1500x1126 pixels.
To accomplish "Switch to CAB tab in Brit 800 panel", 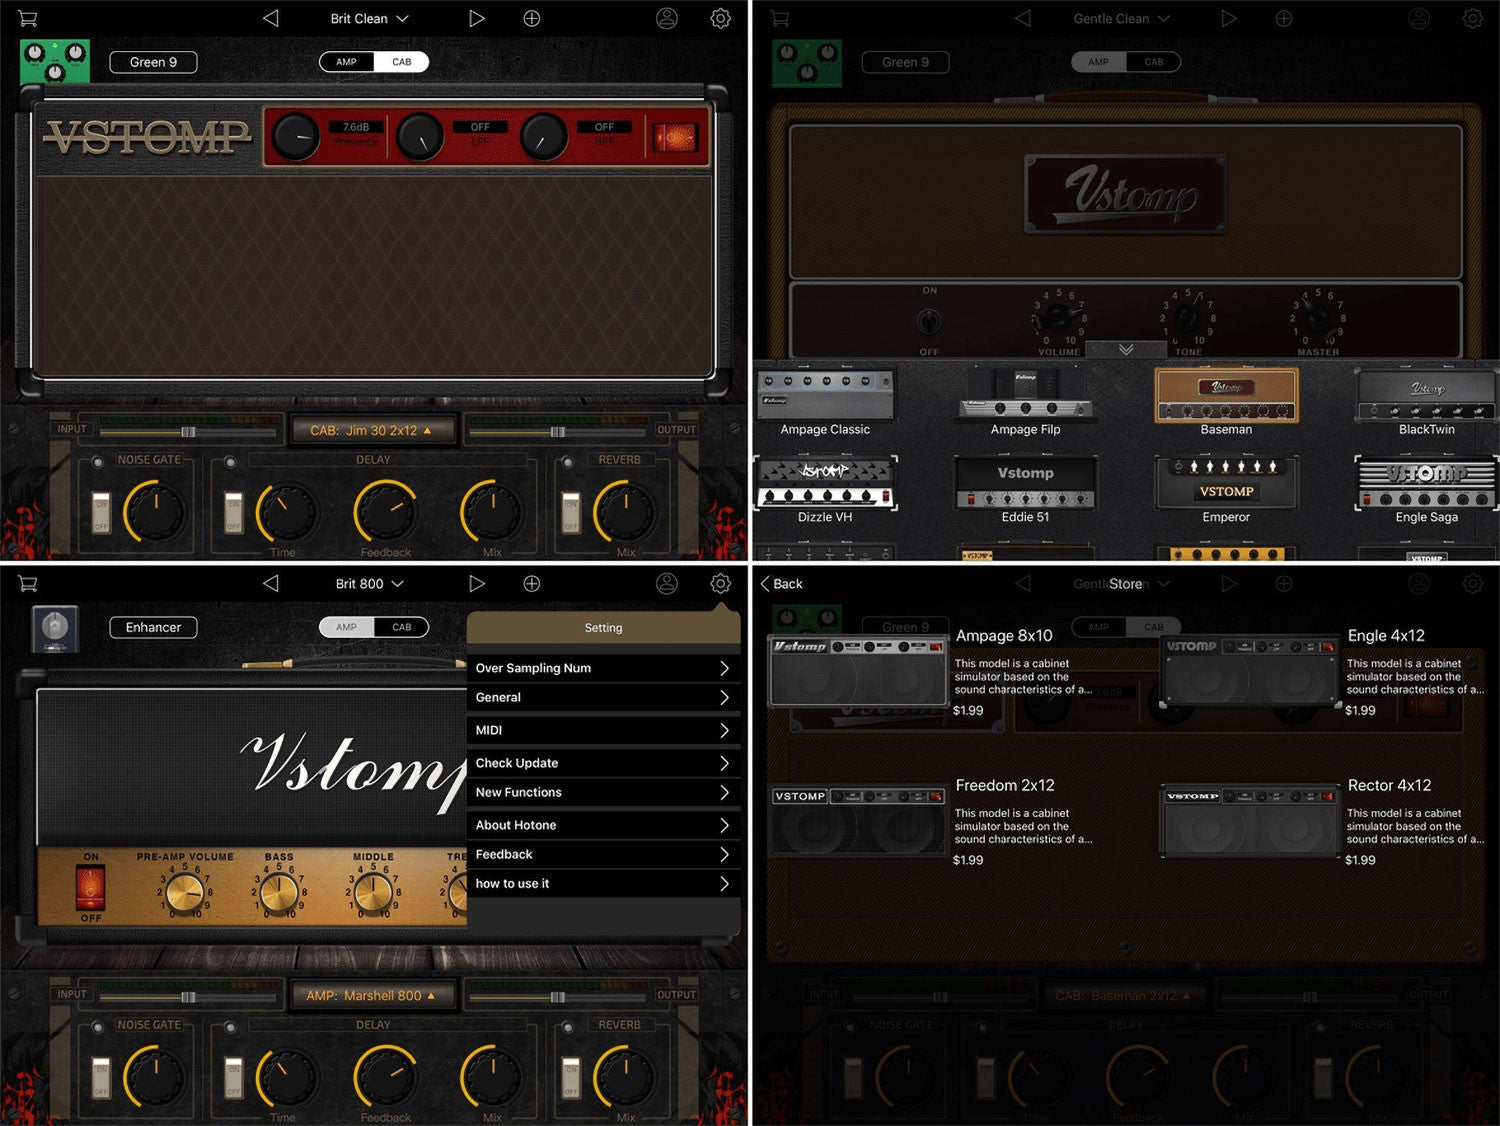I will tap(401, 627).
